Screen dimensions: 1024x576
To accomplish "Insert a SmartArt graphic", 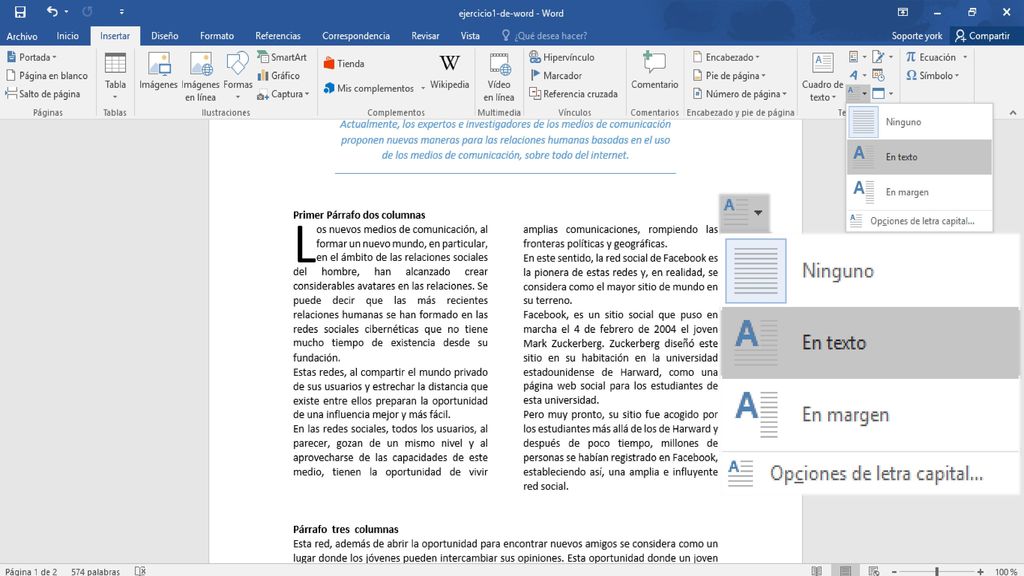I will 282,57.
